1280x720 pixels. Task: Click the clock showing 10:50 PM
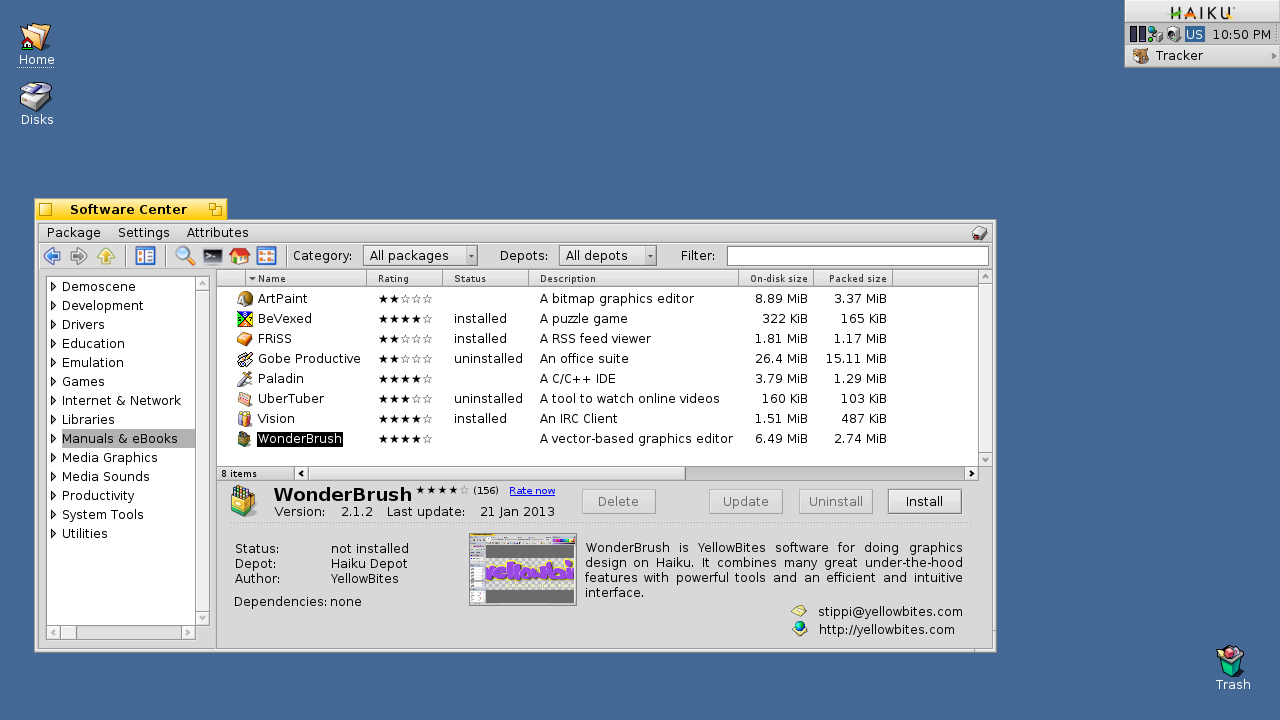pyautogui.click(x=1241, y=34)
